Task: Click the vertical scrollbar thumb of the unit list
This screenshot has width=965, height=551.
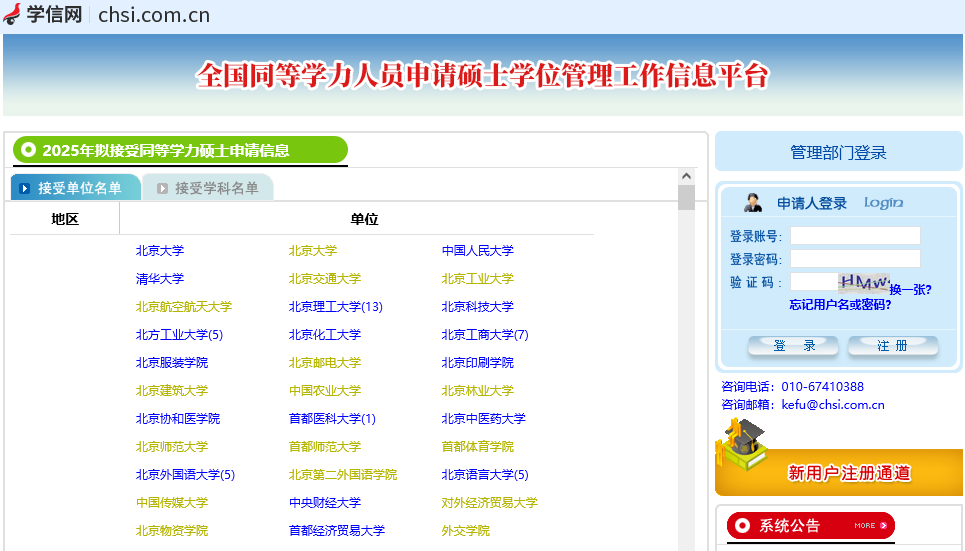Action: [686, 198]
